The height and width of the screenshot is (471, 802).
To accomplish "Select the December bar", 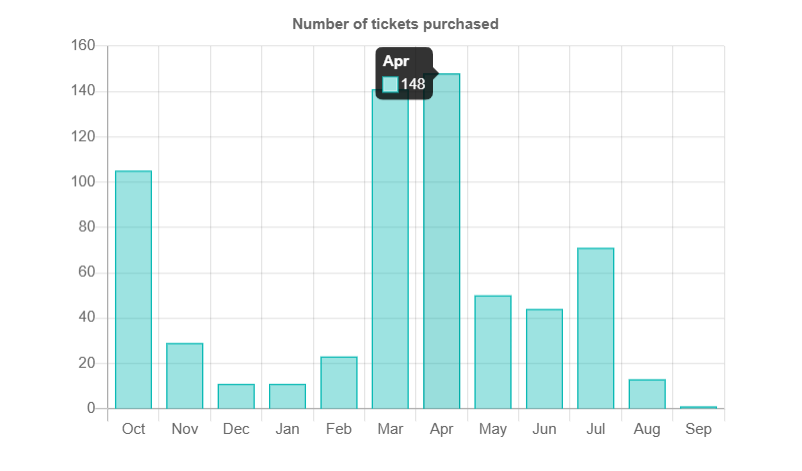I will (x=236, y=396).
